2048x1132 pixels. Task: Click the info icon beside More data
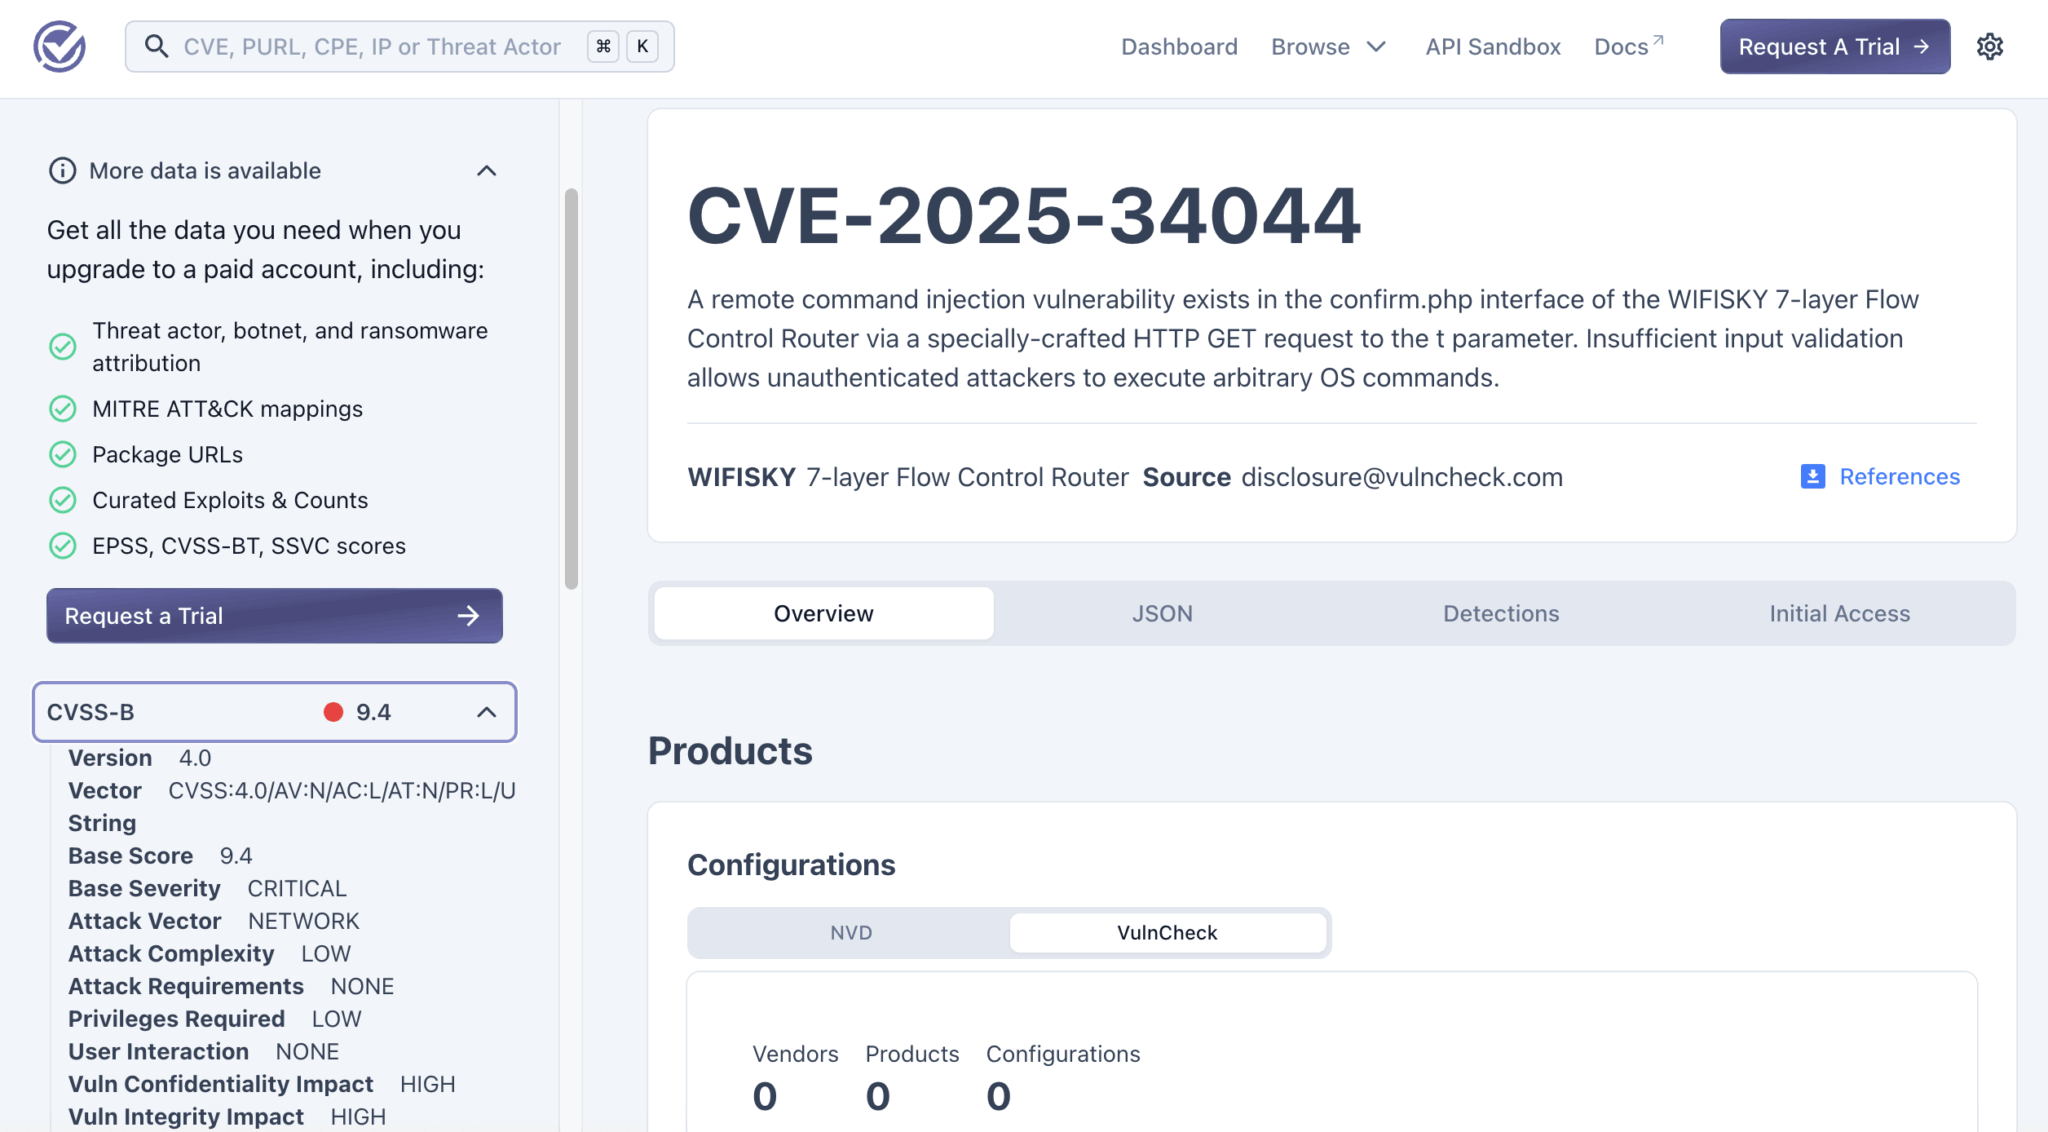62,171
